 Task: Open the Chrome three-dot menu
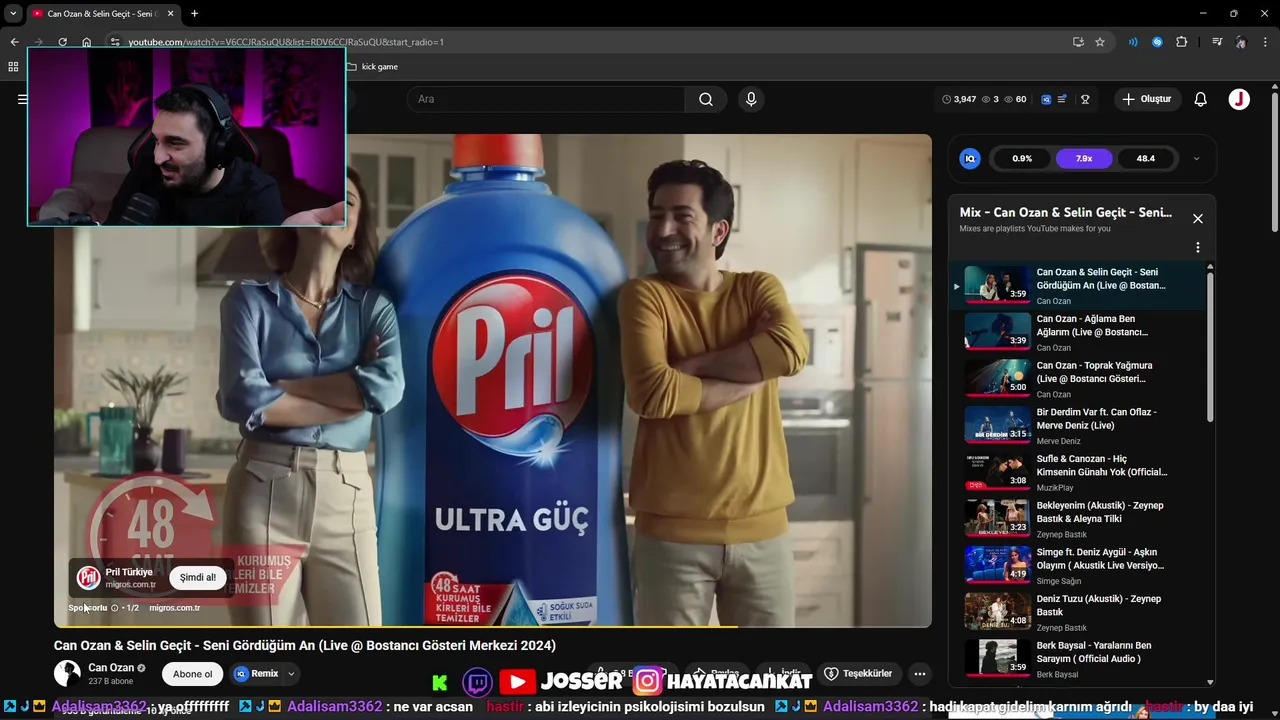(x=1266, y=42)
